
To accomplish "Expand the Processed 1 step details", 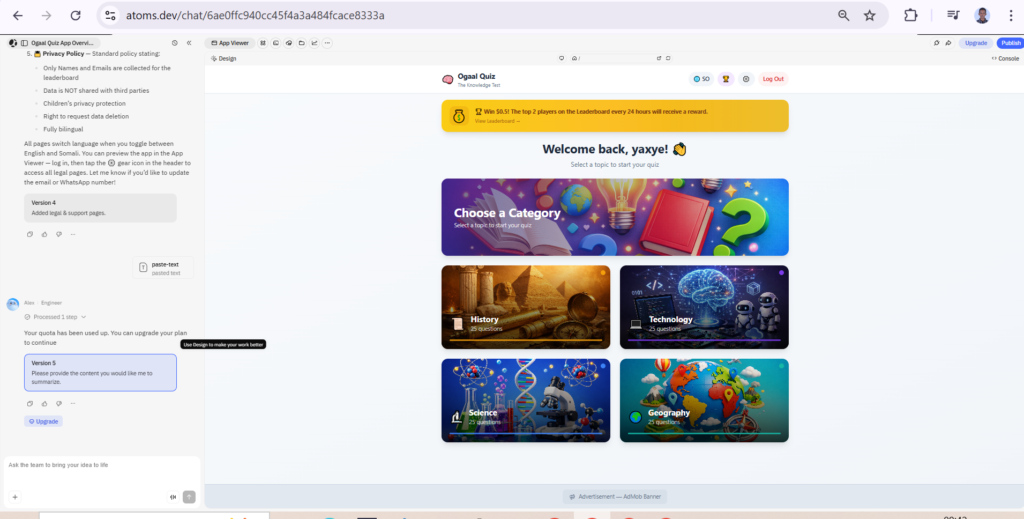I will (60, 317).
